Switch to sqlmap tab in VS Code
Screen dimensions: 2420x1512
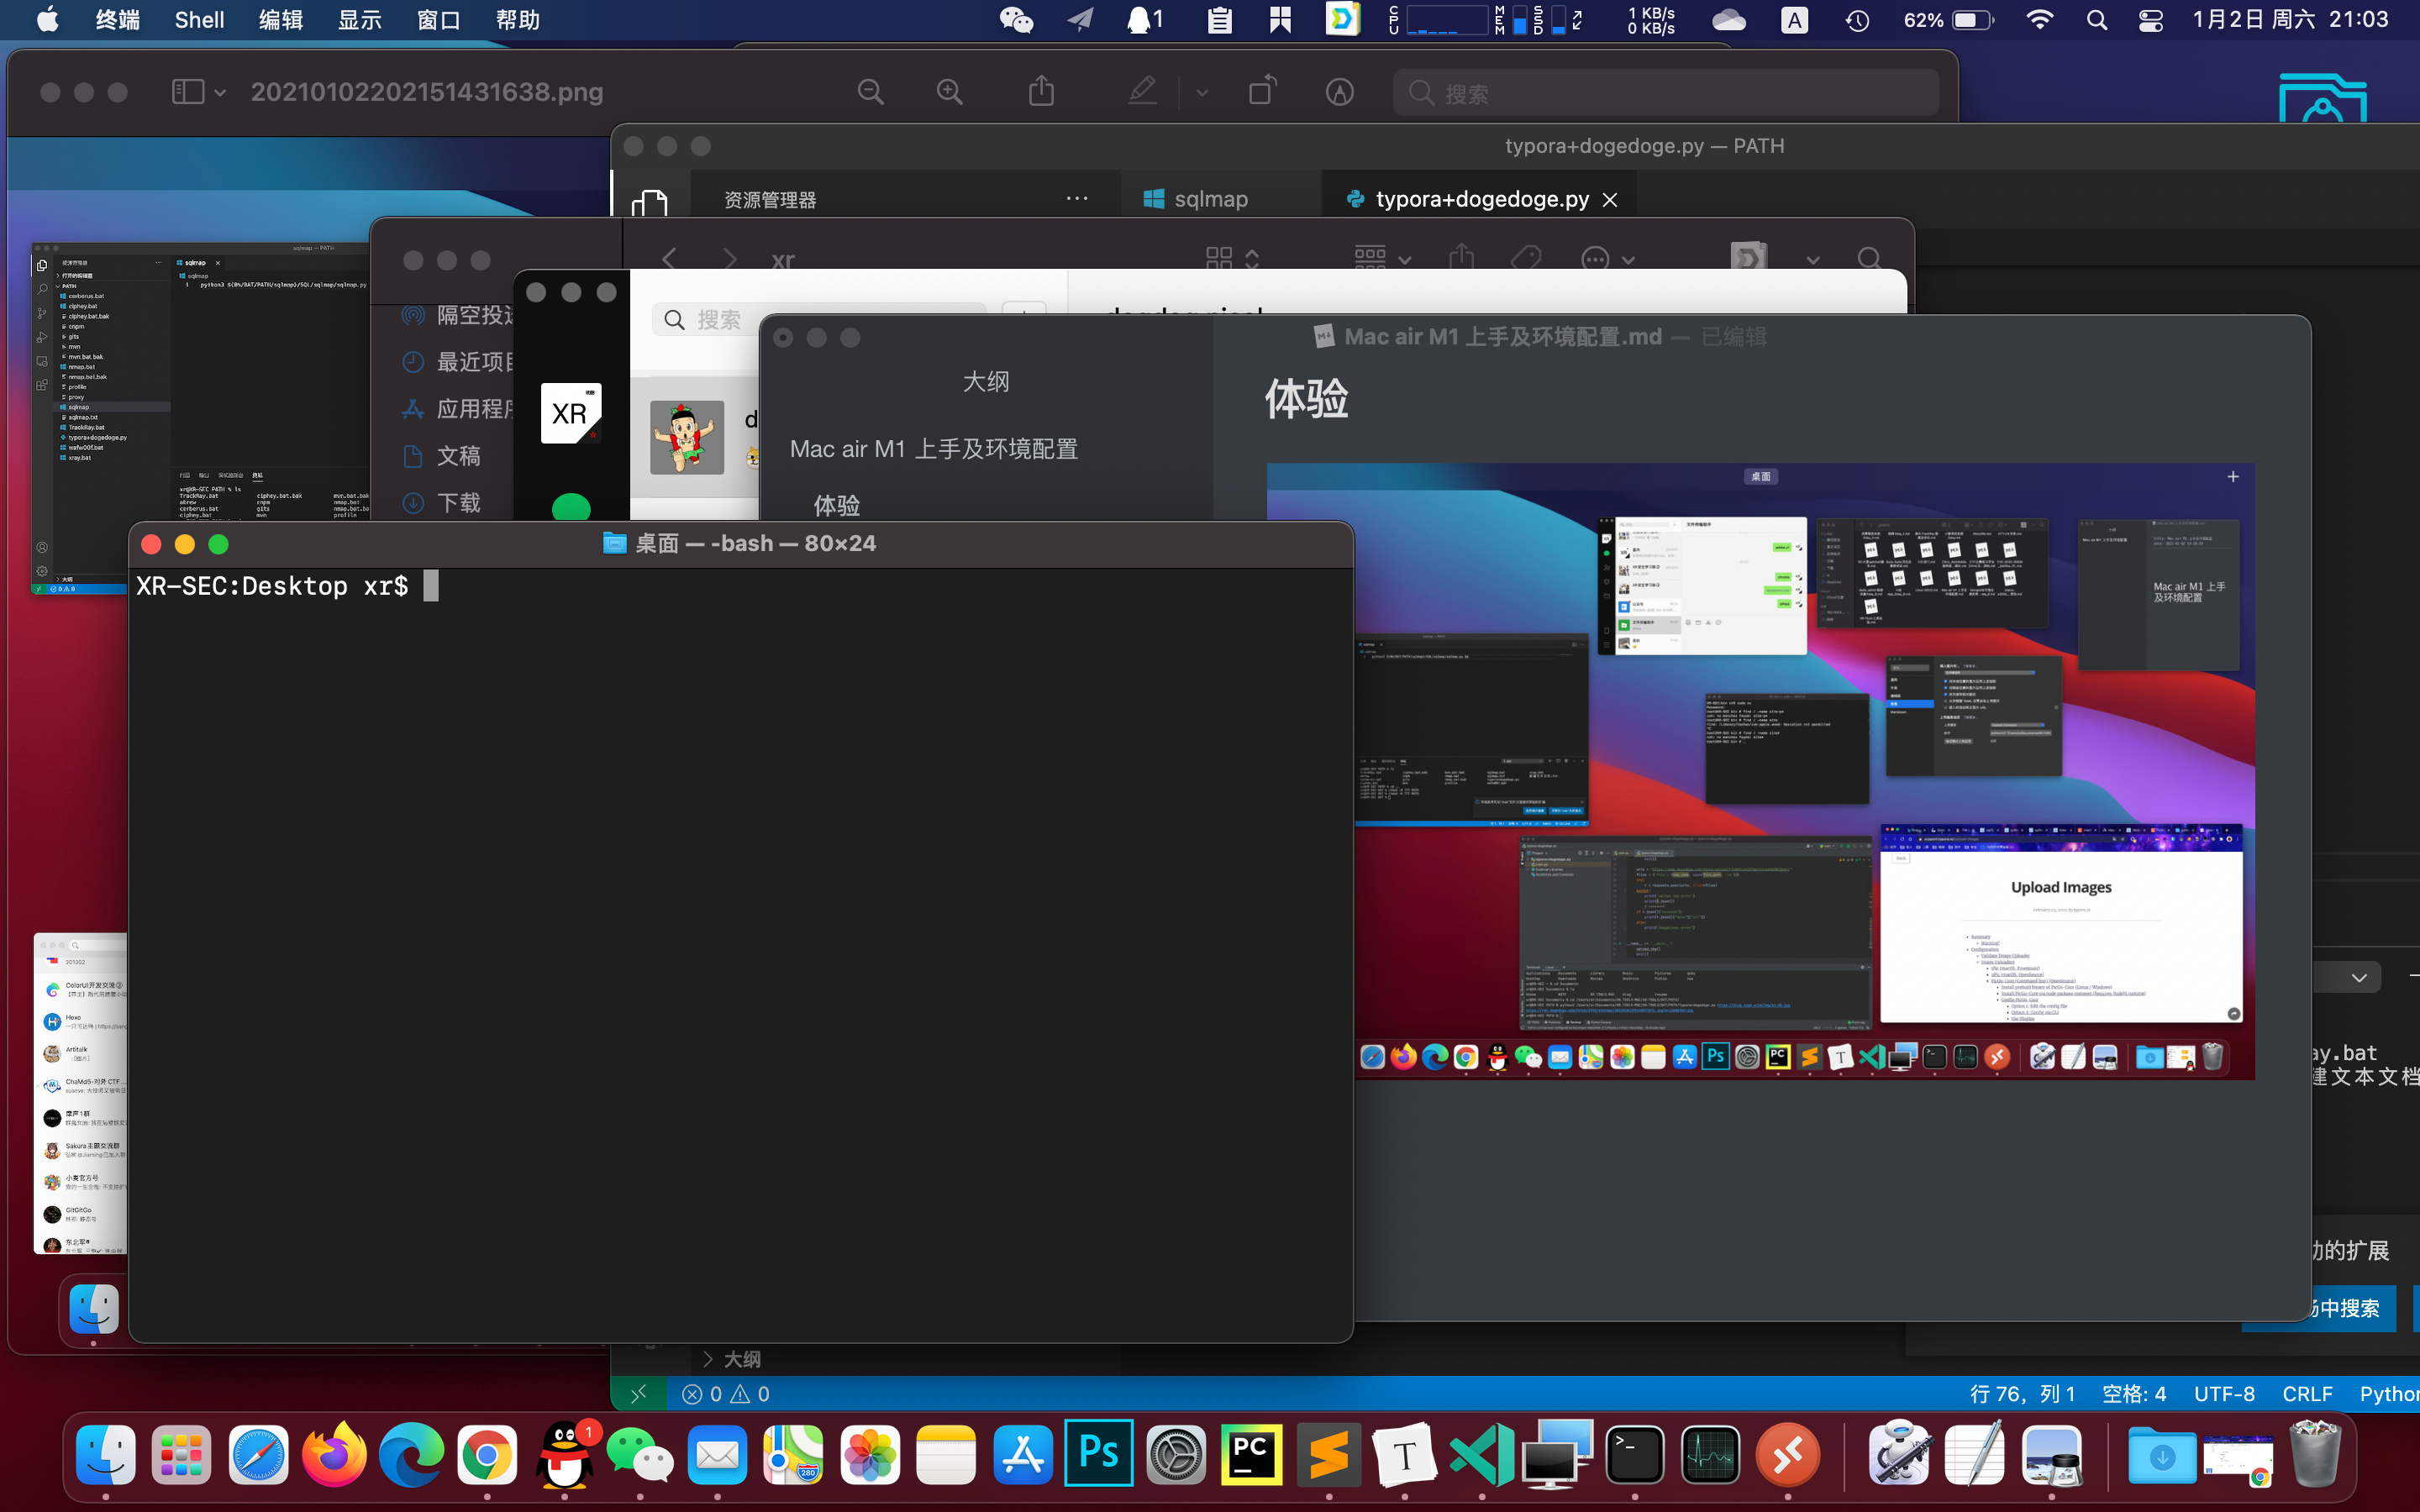pyautogui.click(x=1196, y=199)
